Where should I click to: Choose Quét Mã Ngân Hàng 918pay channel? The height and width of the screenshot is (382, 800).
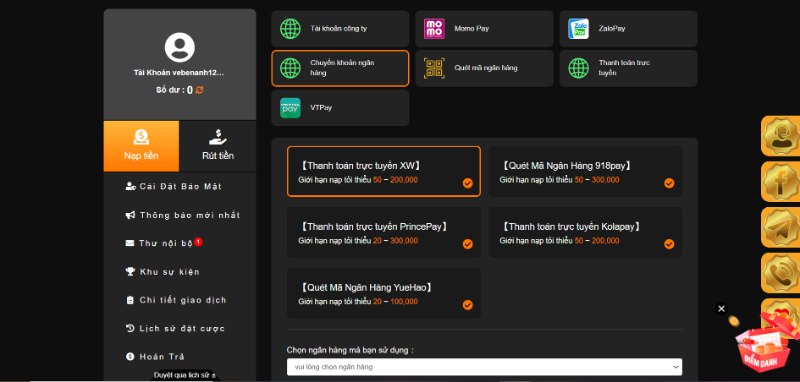coord(585,171)
